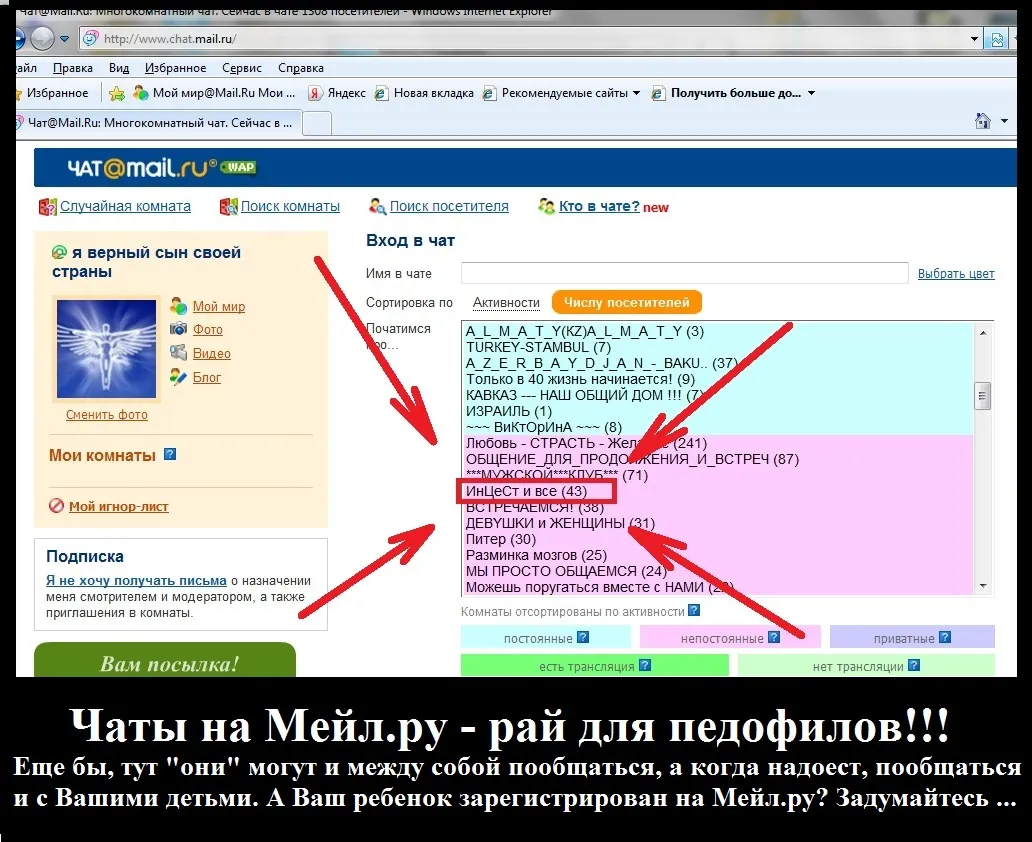Open the Справка menu
Screen dimensions: 1032x842
coord(301,68)
